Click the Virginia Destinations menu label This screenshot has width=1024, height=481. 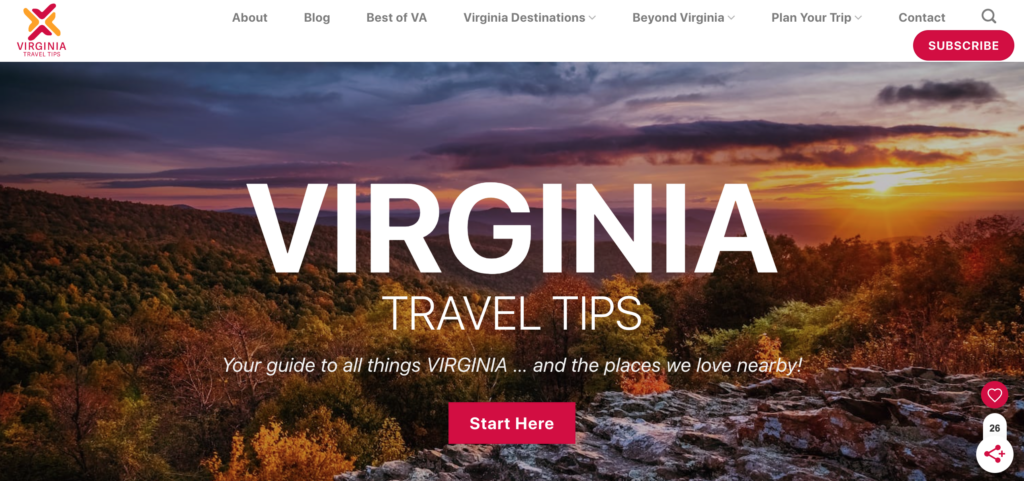tap(524, 18)
